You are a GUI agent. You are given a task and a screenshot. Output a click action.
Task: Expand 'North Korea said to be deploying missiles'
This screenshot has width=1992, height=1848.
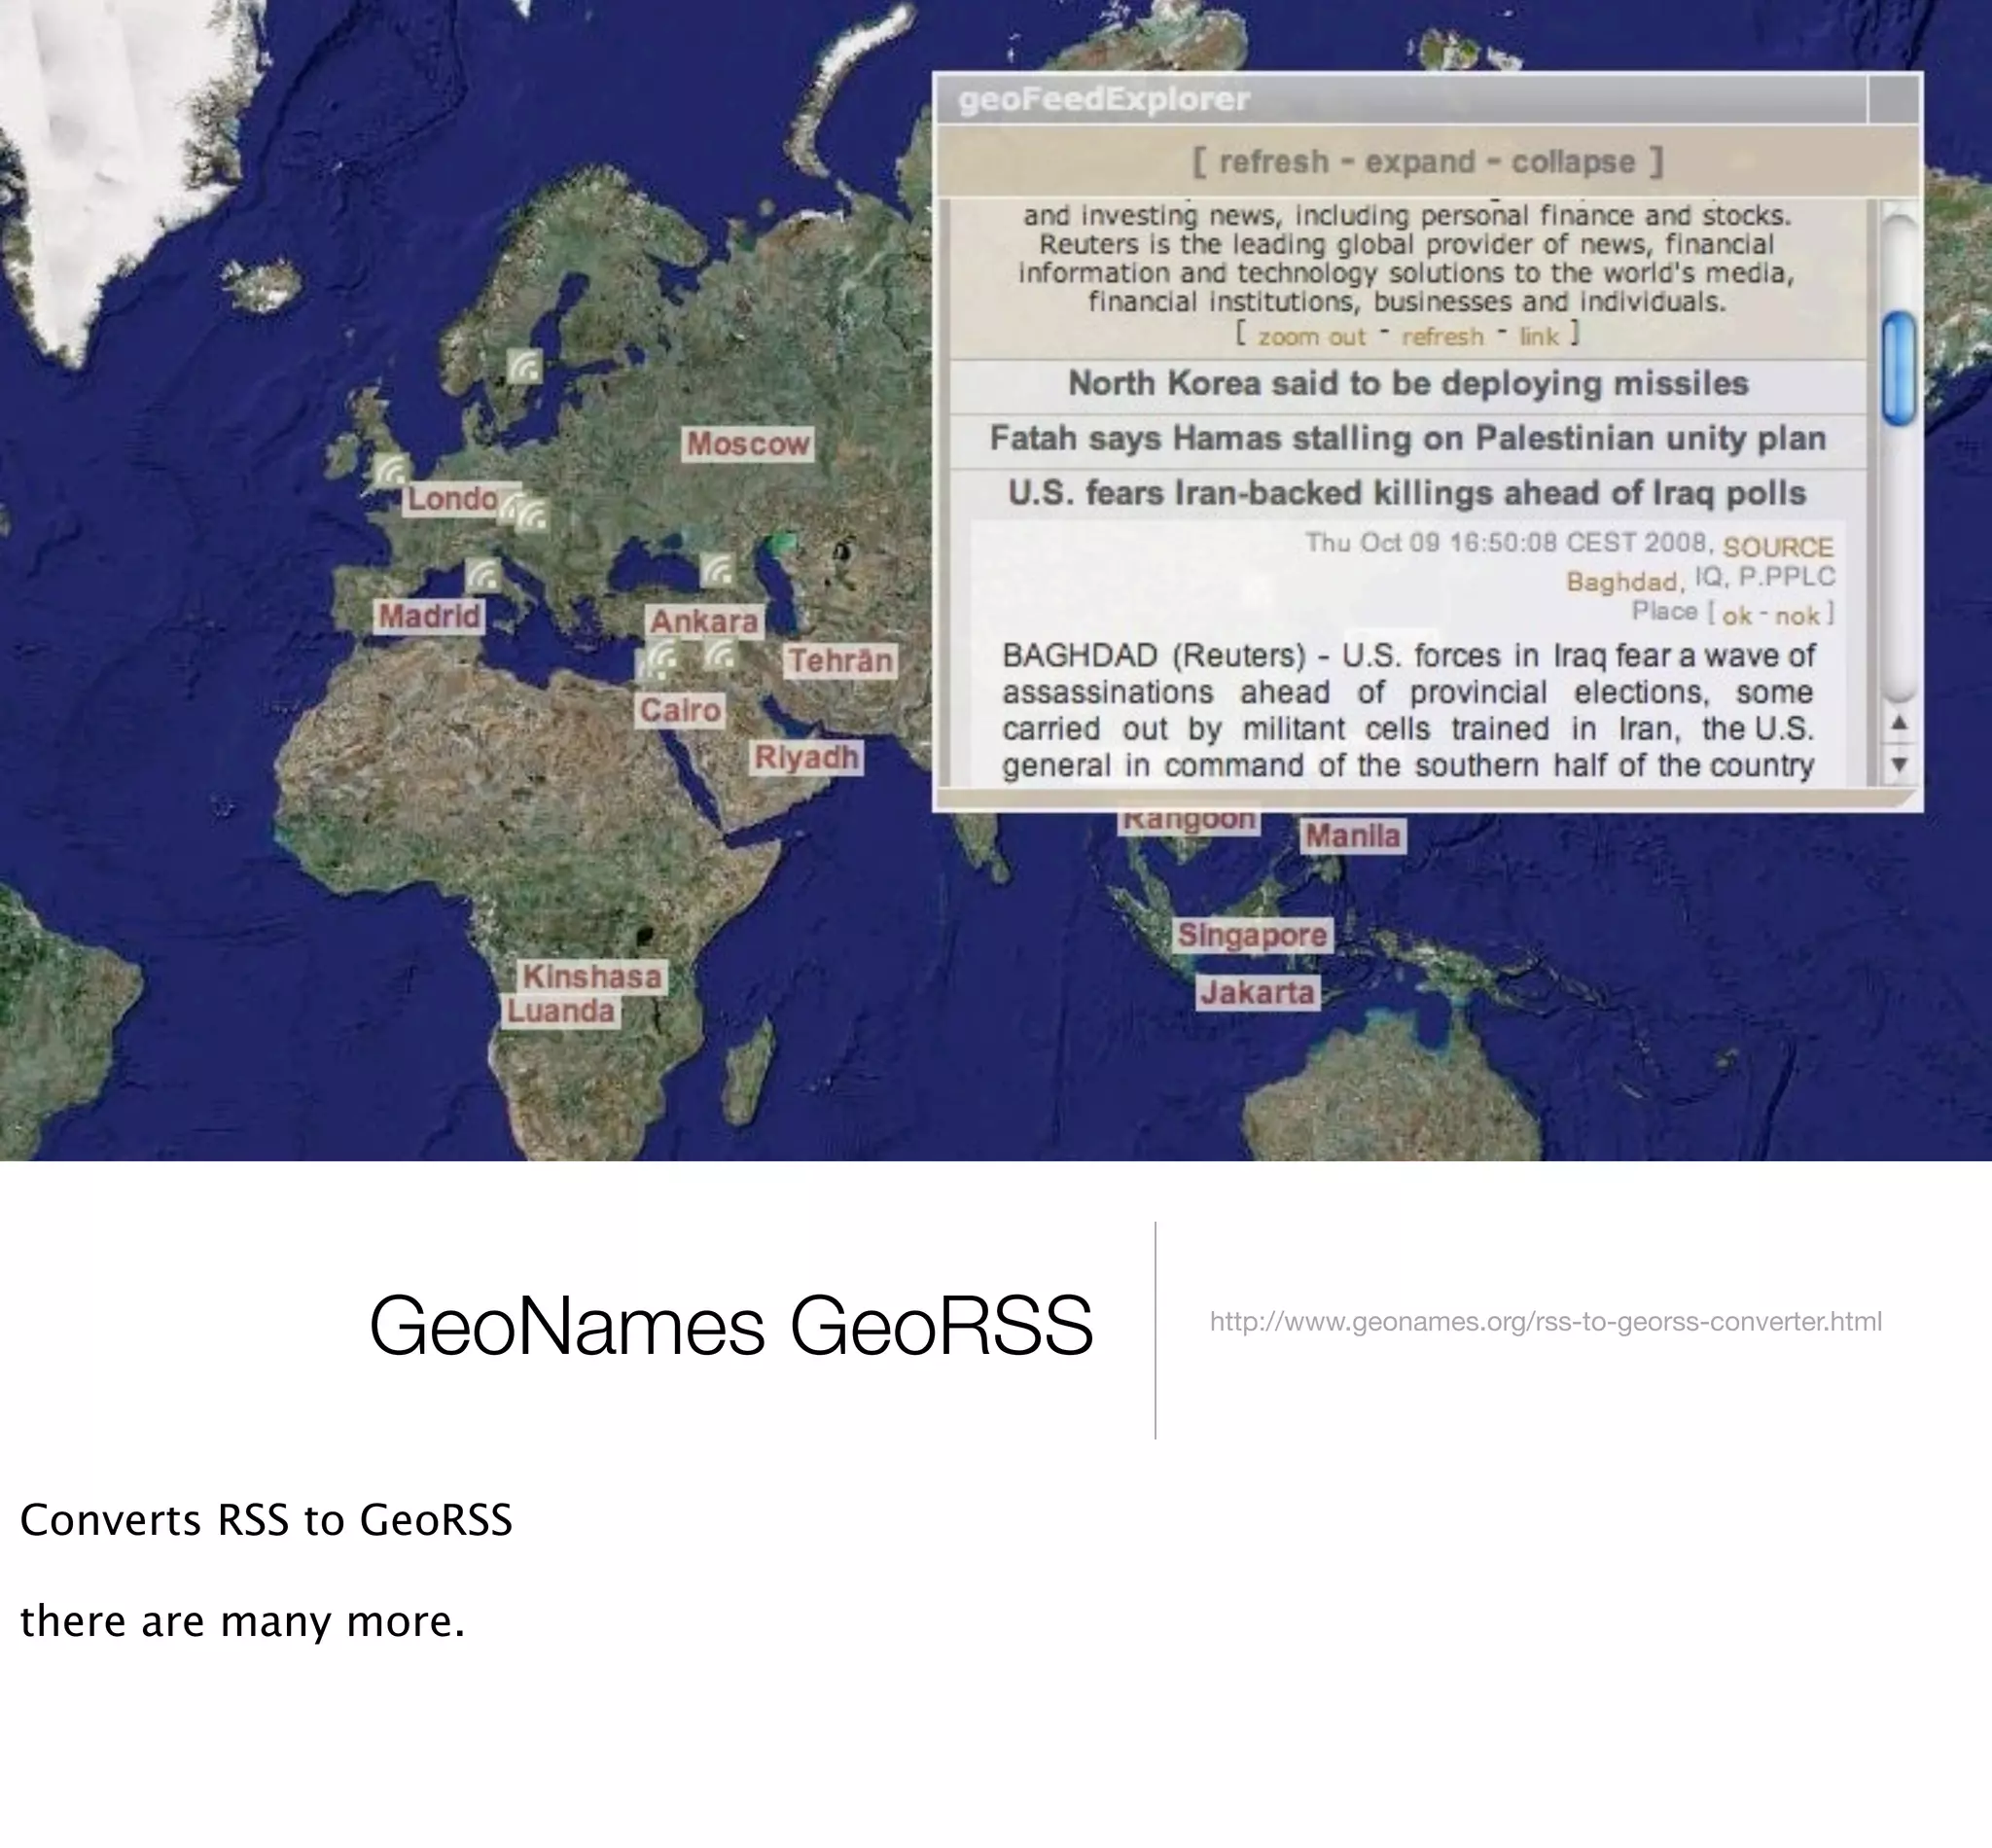pyautogui.click(x=1407, y=384)
